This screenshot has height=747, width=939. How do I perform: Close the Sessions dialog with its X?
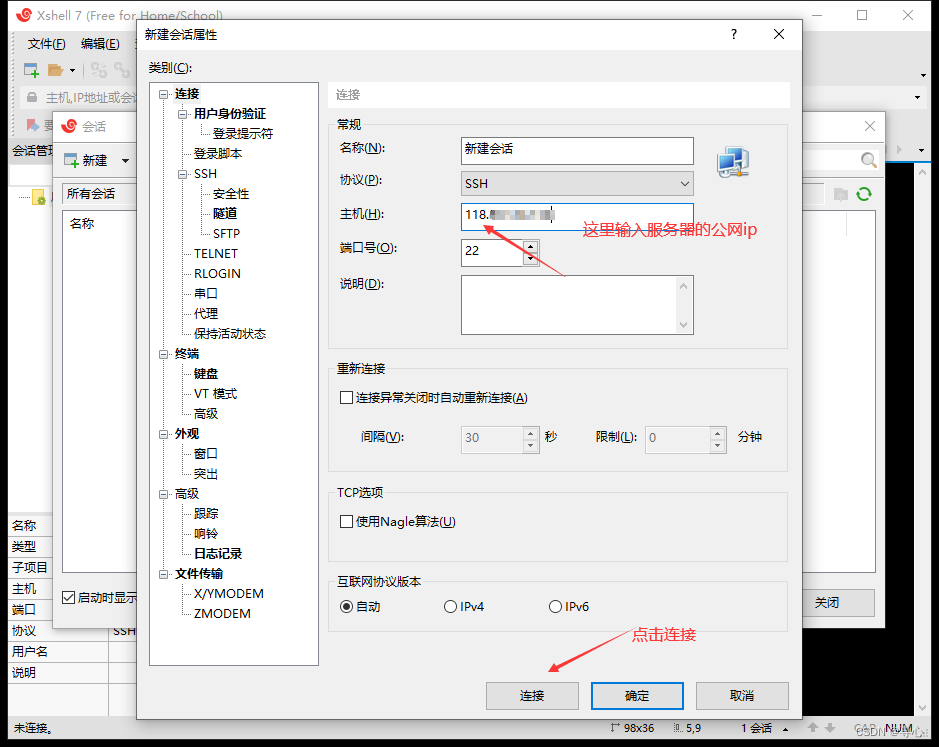tap(870, 126)
